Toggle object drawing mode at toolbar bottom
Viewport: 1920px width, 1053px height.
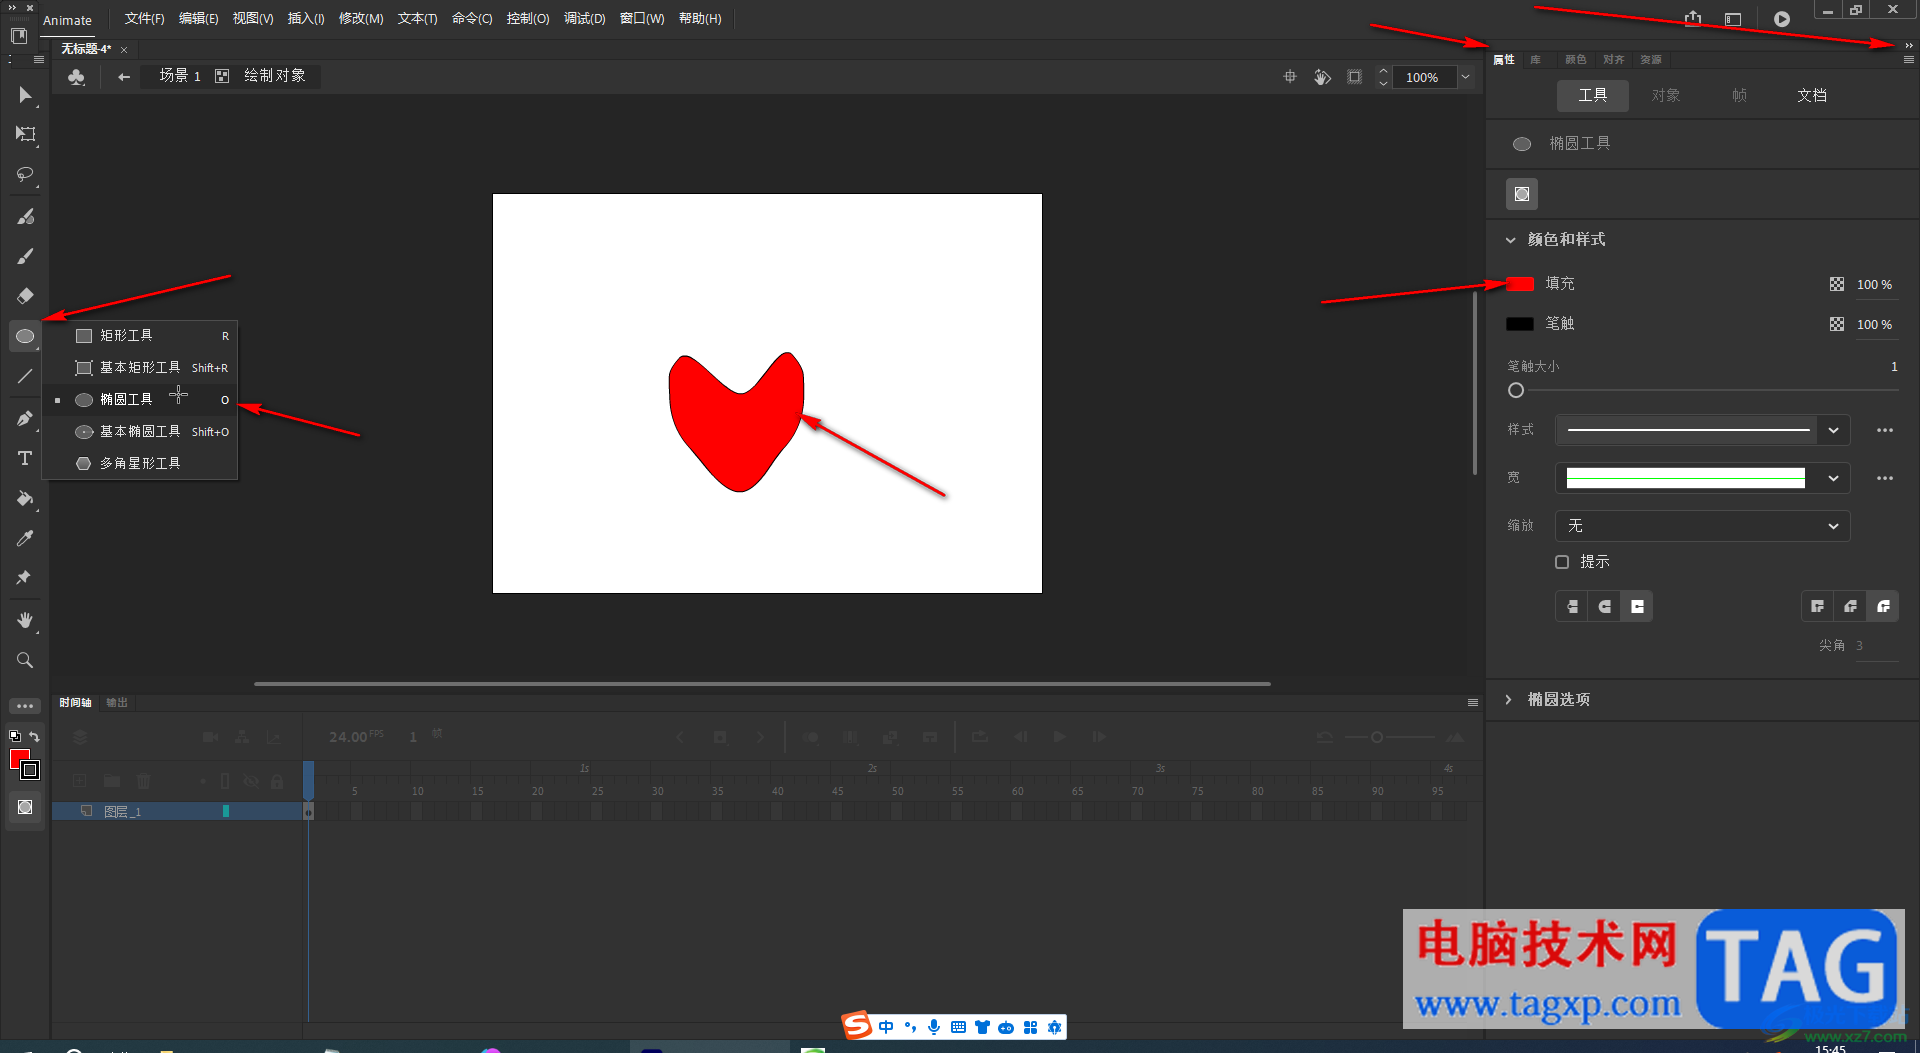point(25,807)
